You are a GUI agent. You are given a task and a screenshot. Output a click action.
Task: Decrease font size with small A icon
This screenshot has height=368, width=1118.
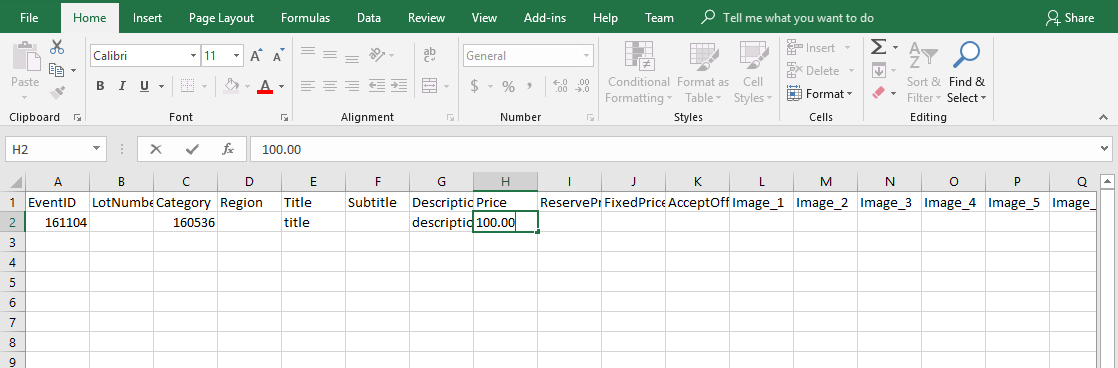click(x=279, y=56)
